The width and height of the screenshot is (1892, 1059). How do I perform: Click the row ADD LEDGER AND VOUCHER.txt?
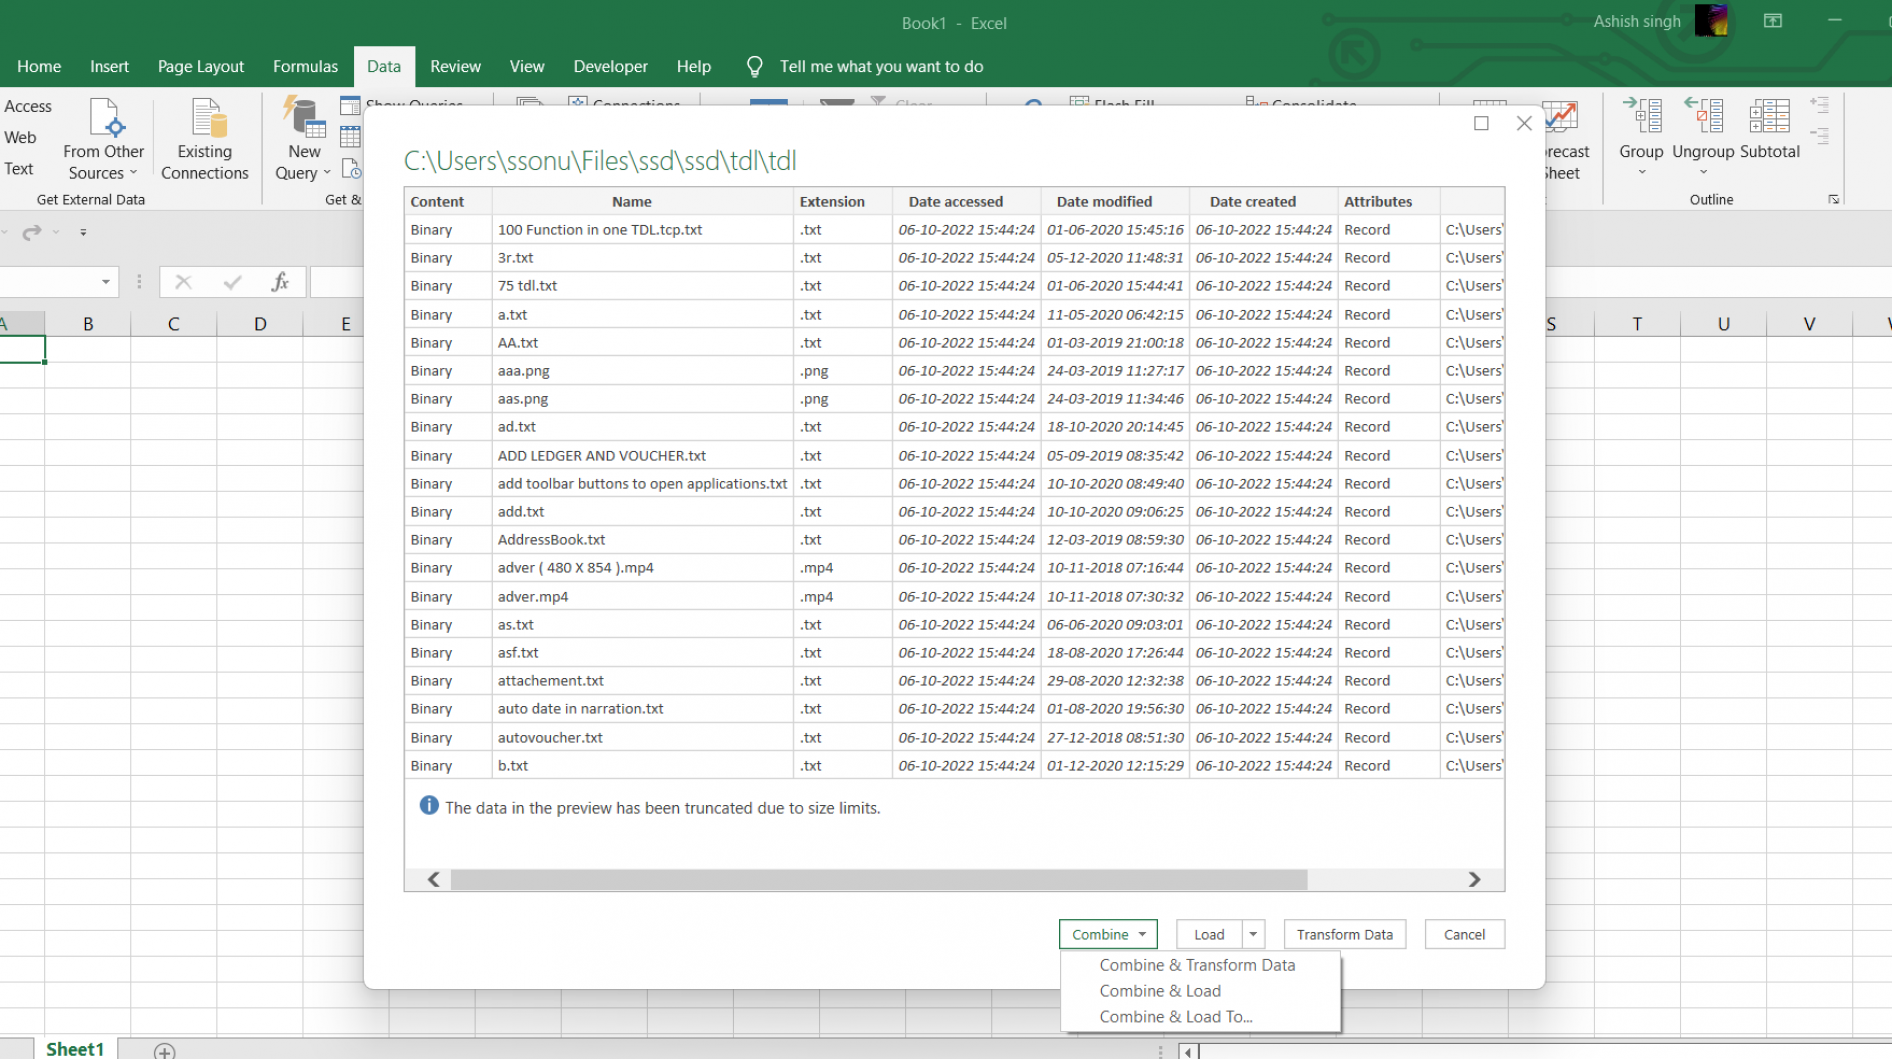coord(954,455)
